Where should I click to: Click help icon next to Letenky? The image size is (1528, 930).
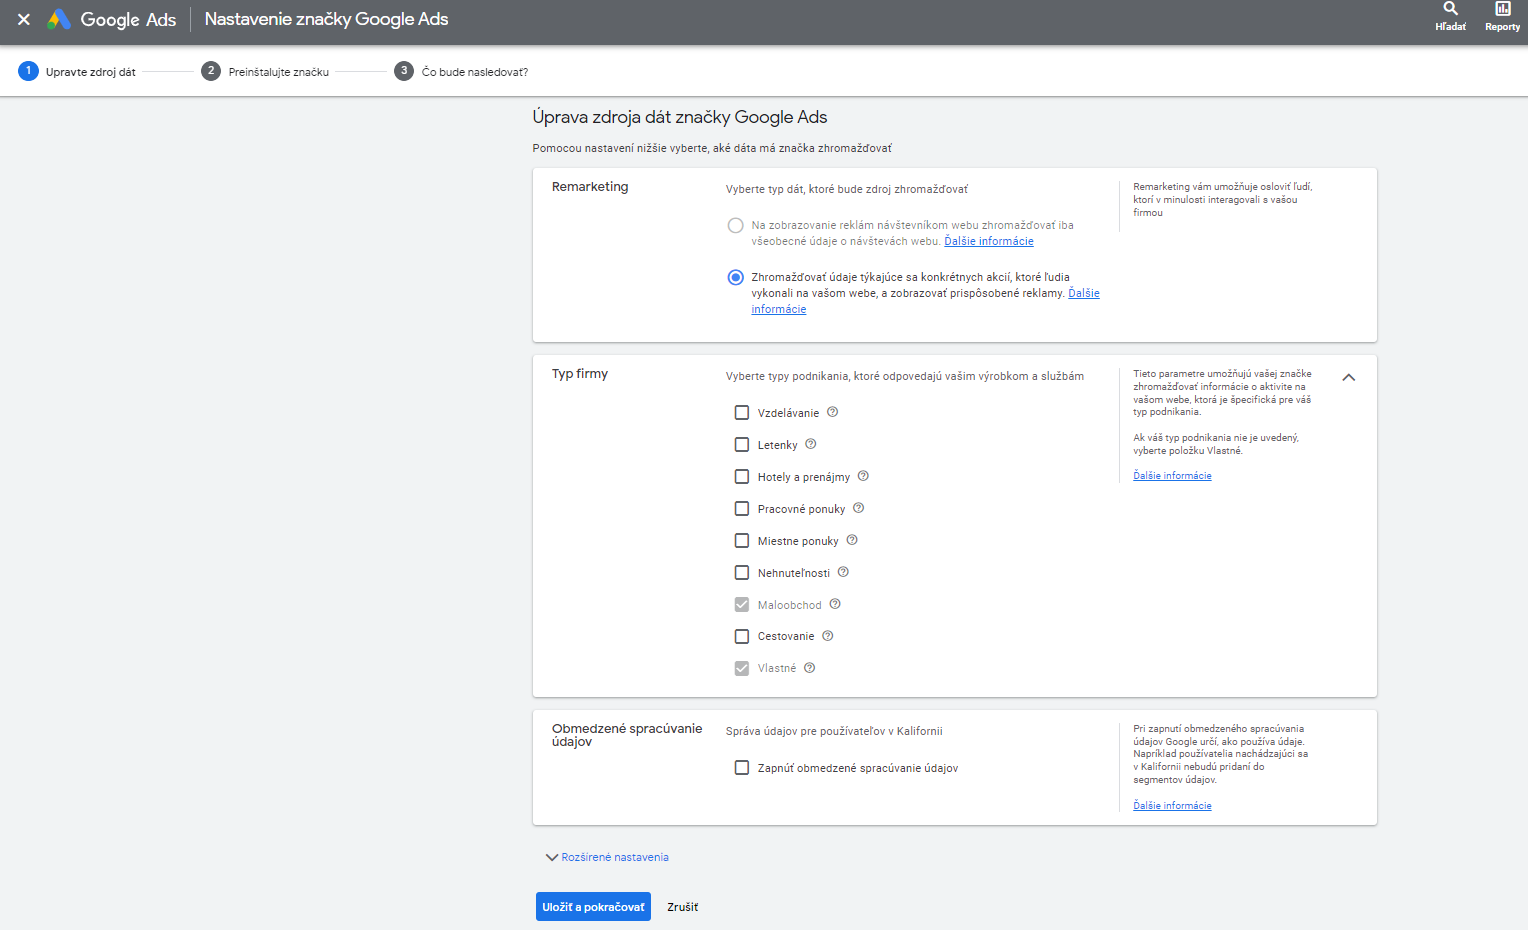(x=811, y=444)
